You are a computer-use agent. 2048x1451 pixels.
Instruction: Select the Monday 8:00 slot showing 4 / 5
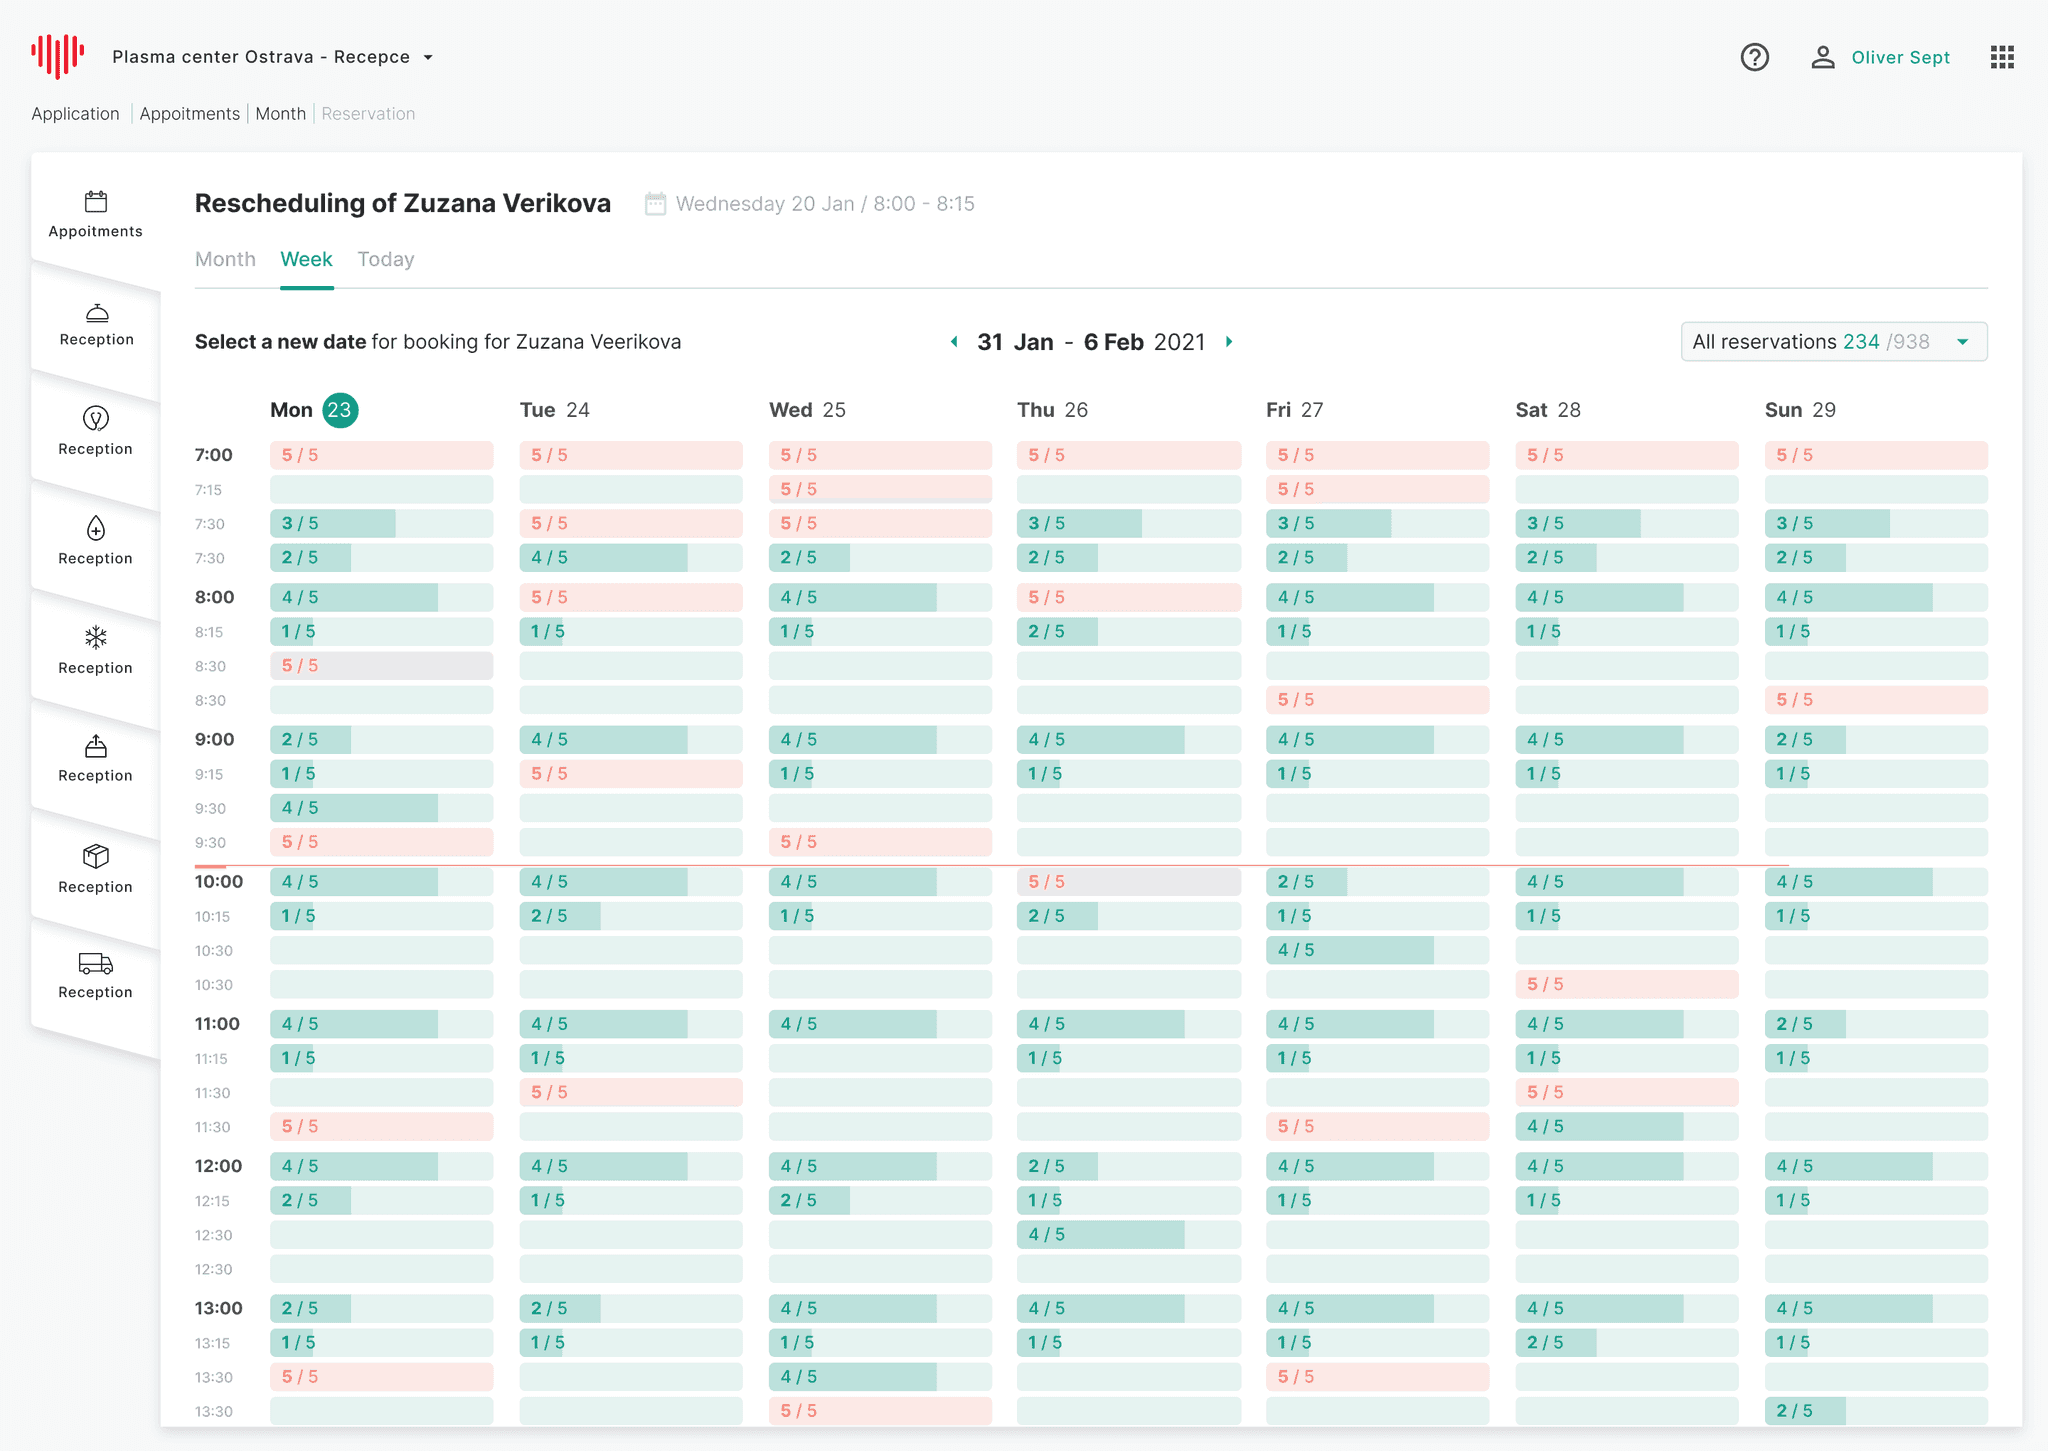pos(381,597)
